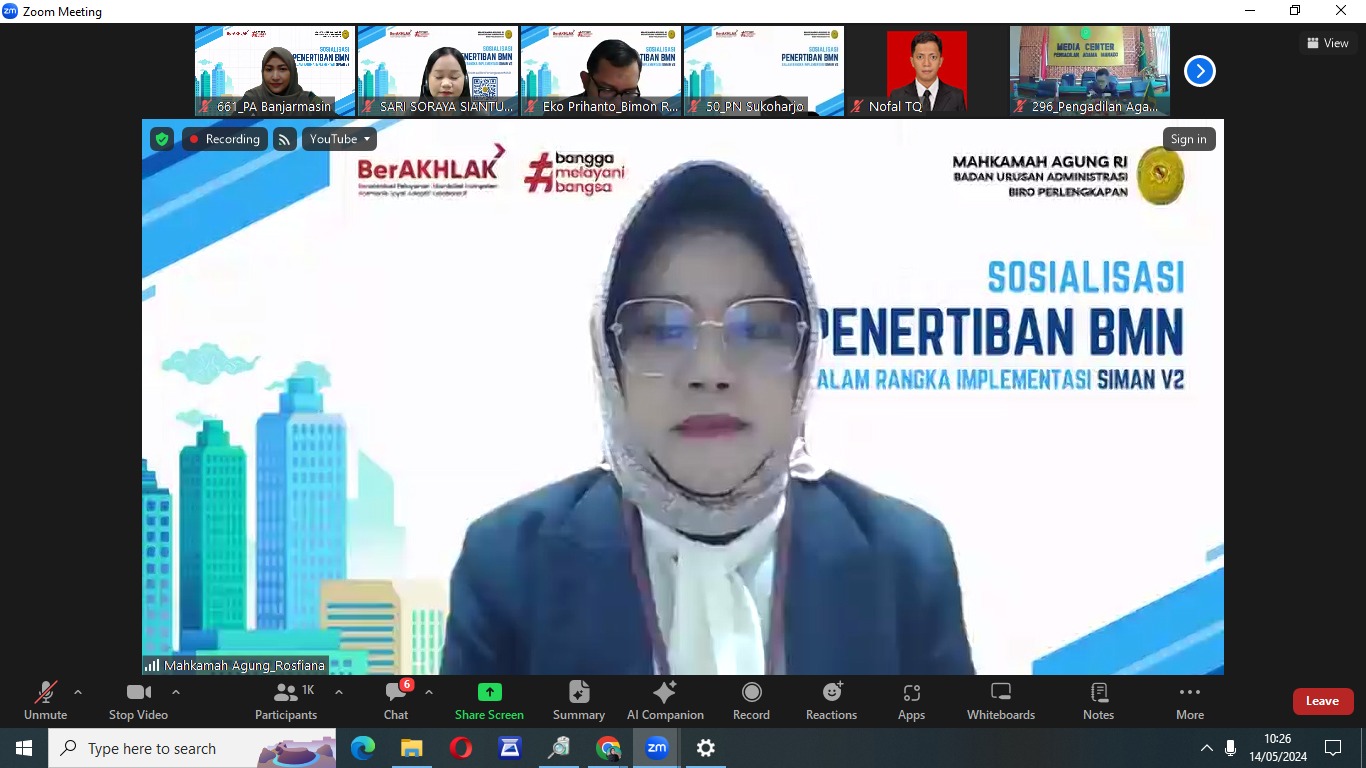Select Eko Prihanto_Bimon participant thumbnail
This screenshot has width=1366, height=768.
[601, 71]
